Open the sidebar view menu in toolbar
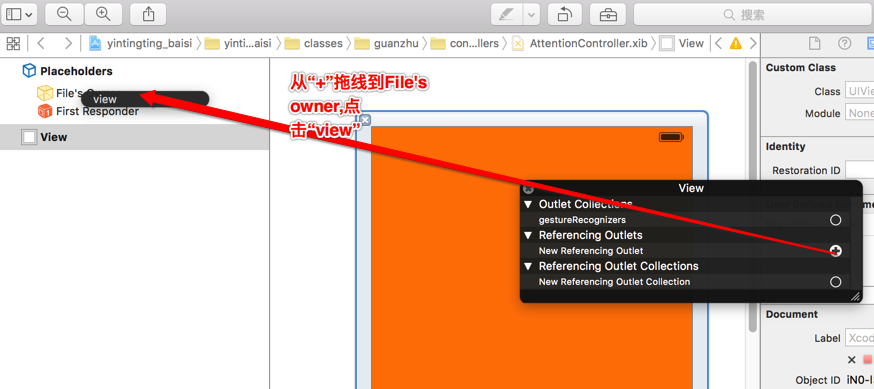The image size is (874, 389). (20, 14)
